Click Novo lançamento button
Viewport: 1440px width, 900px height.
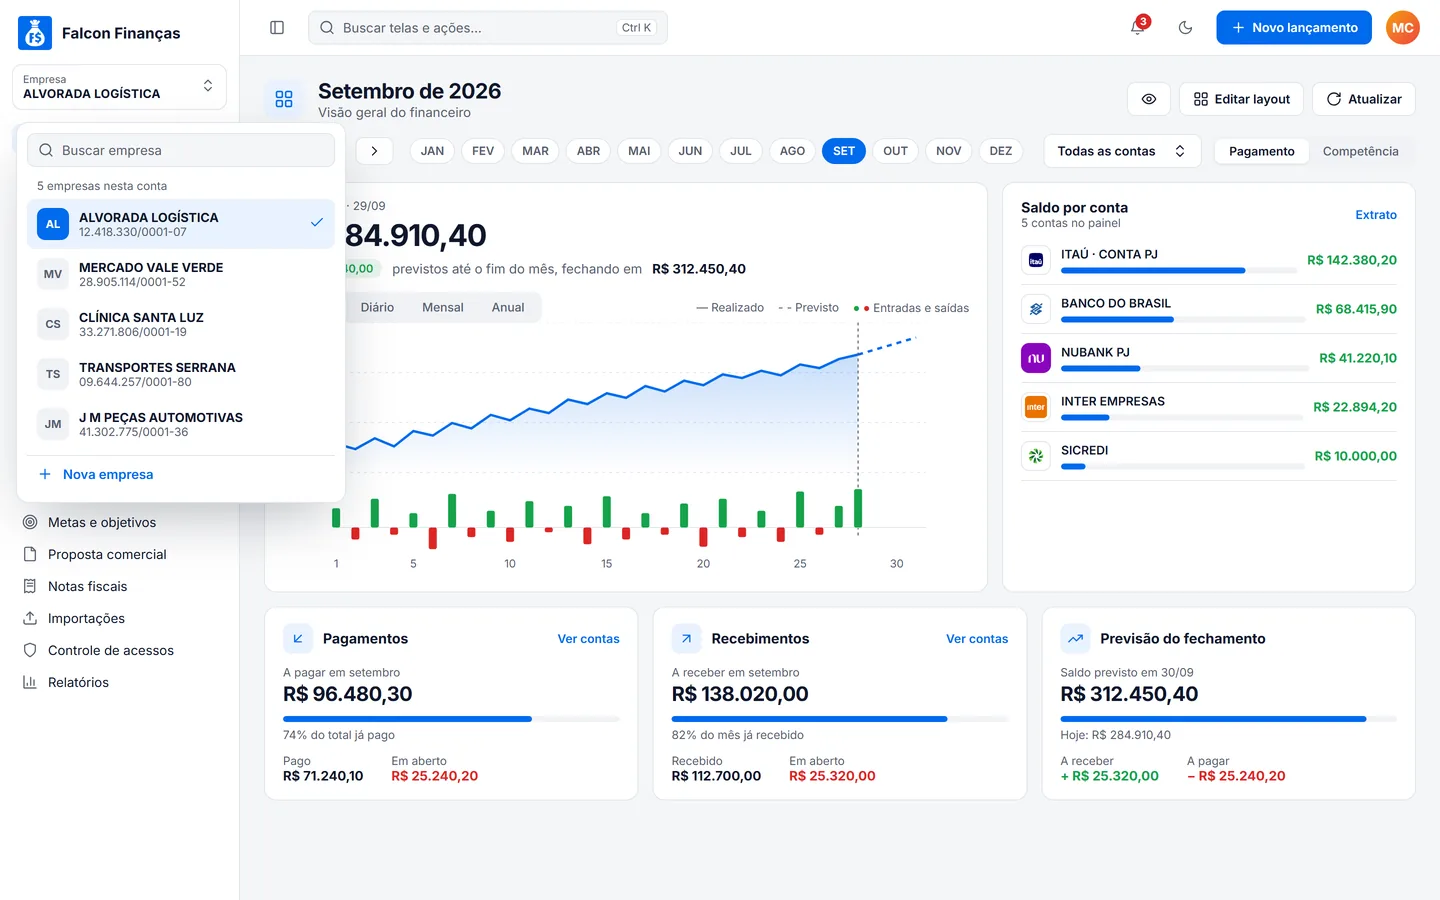(1295, 28)
